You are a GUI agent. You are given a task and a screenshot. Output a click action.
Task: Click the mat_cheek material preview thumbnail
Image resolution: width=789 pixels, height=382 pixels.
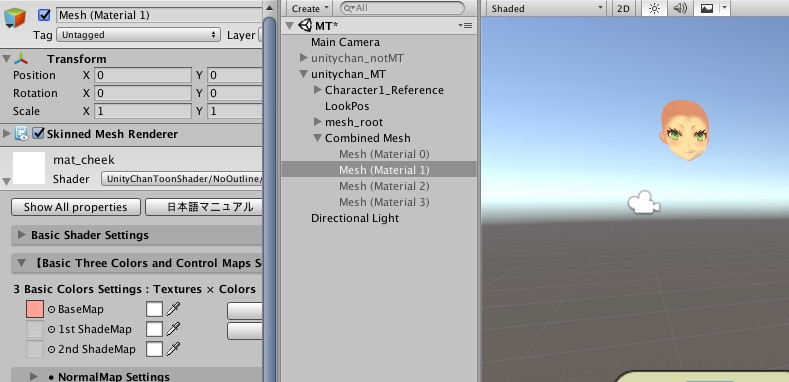[x=29, y=168]
